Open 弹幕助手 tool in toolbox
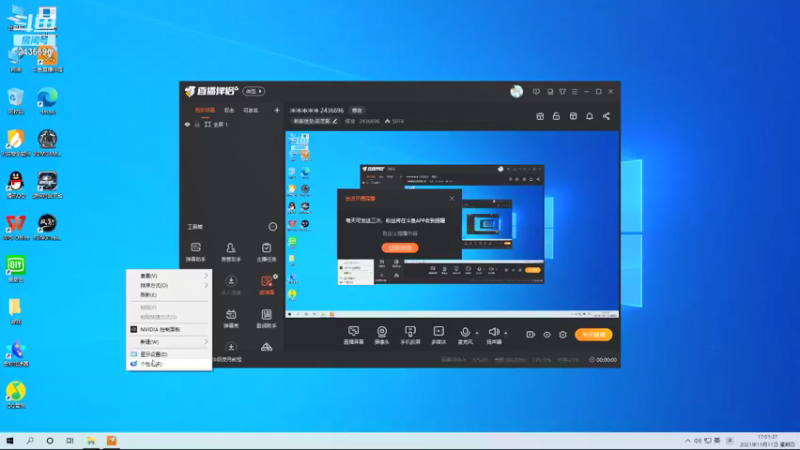The width and height of the screenshot is (800, 450). point(195,252)
